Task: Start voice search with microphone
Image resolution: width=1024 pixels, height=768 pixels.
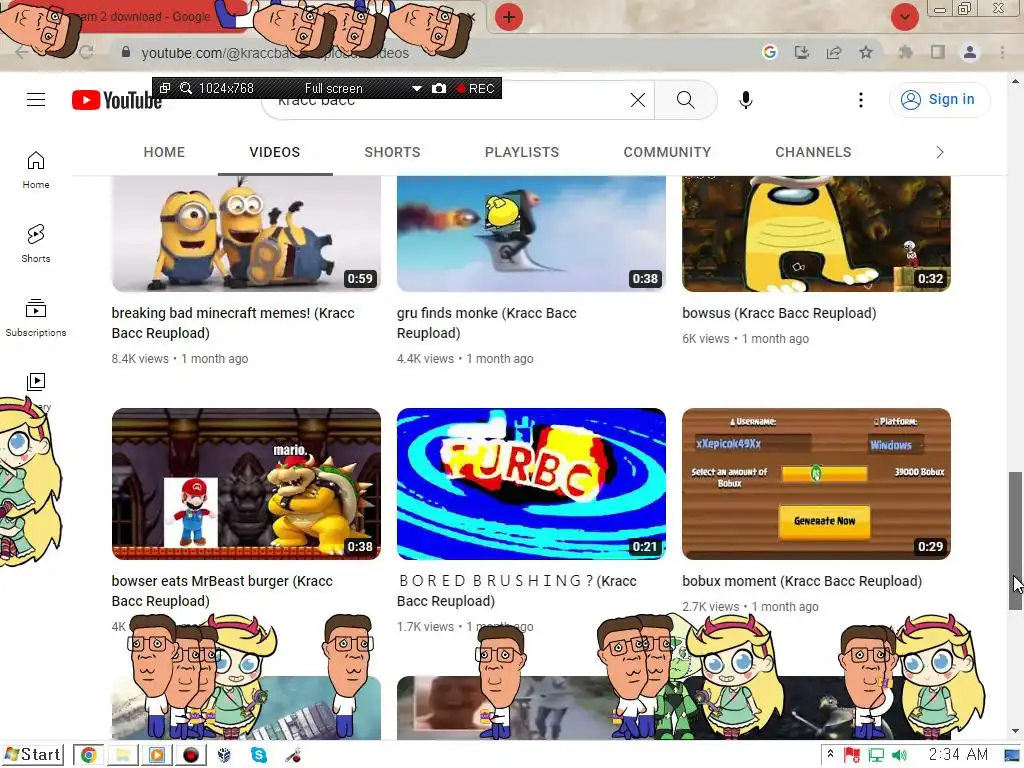Action: pos(745,100)
